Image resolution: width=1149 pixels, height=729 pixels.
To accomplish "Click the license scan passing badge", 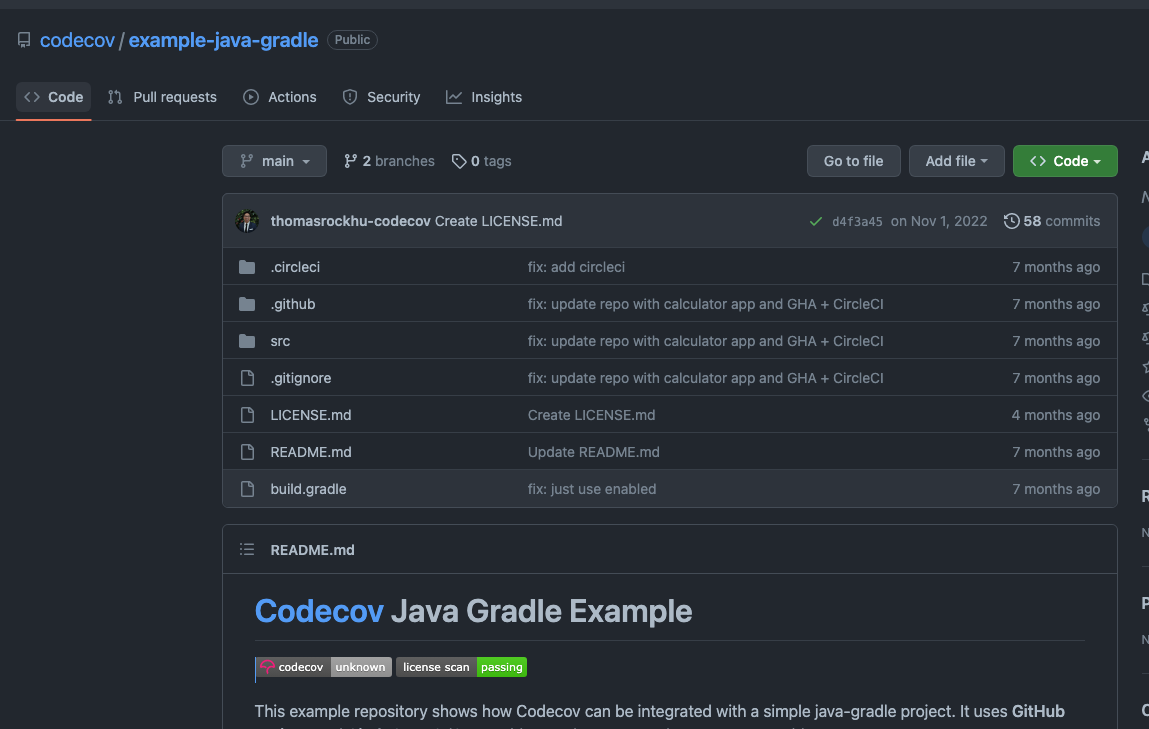I will click(x=462, y=667).
